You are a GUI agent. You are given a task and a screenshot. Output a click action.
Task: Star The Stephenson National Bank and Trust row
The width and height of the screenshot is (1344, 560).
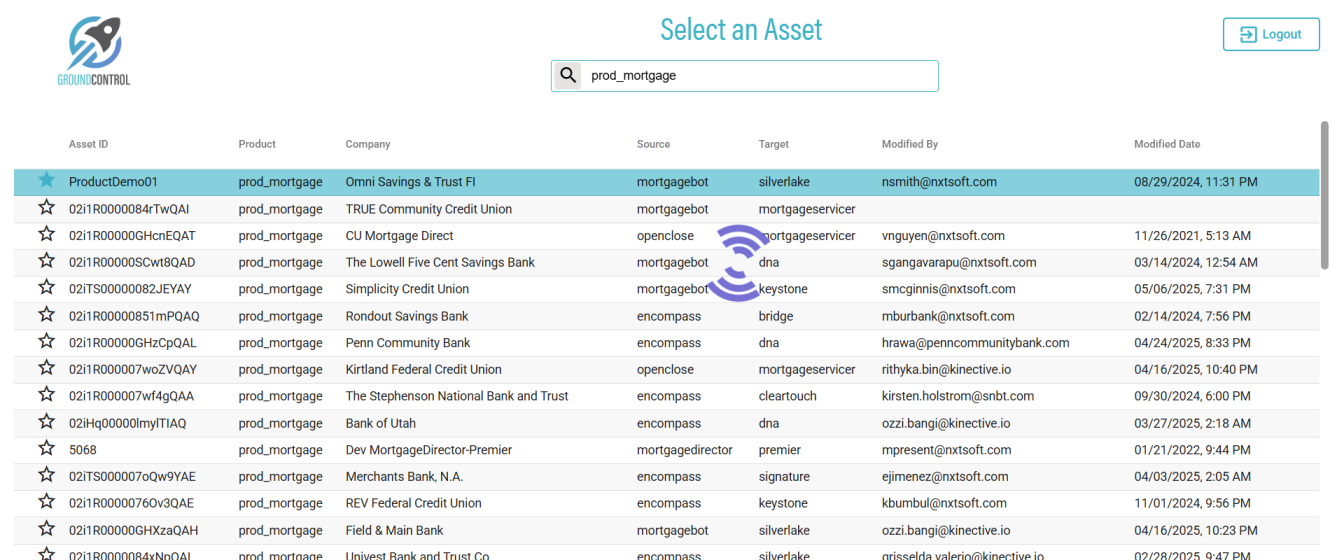point(46,395)
